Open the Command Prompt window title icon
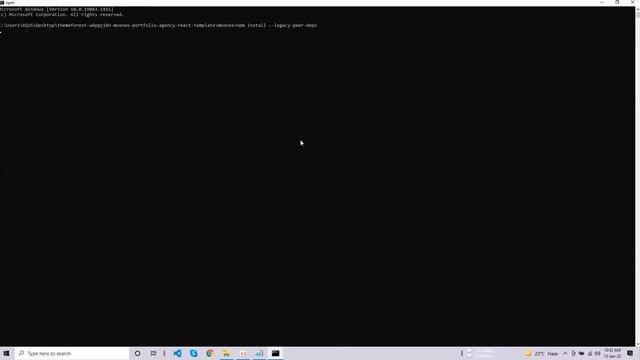This screenshot has height=360, width=640. point(2,2)
